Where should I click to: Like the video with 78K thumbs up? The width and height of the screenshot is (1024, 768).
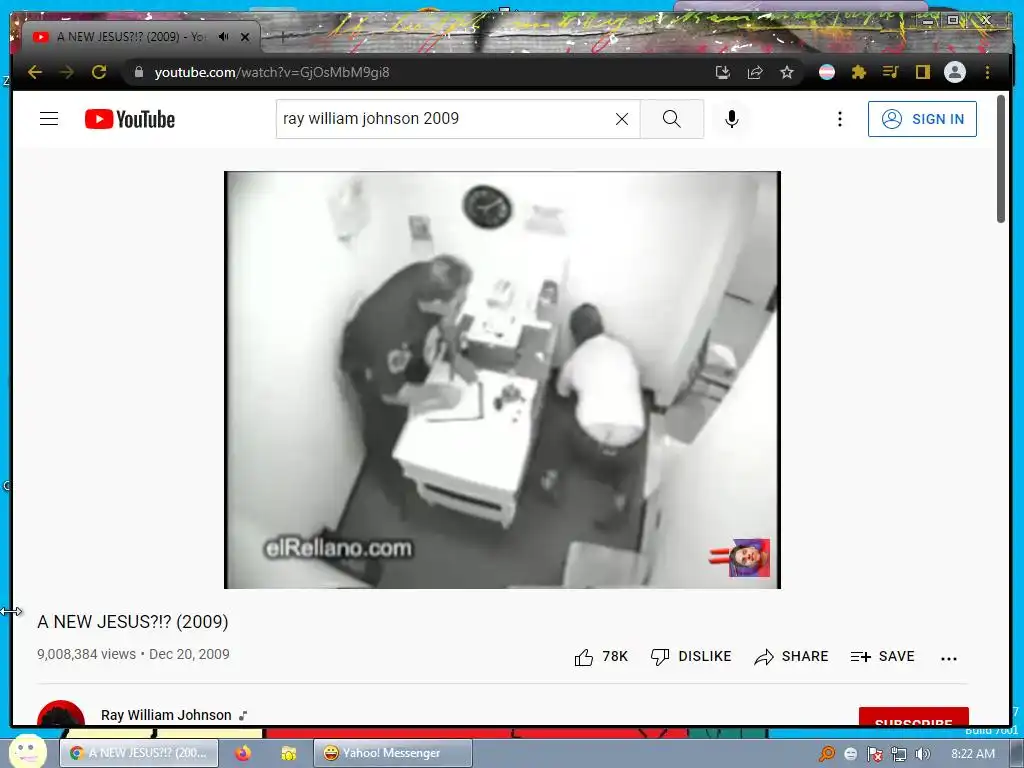601,656
